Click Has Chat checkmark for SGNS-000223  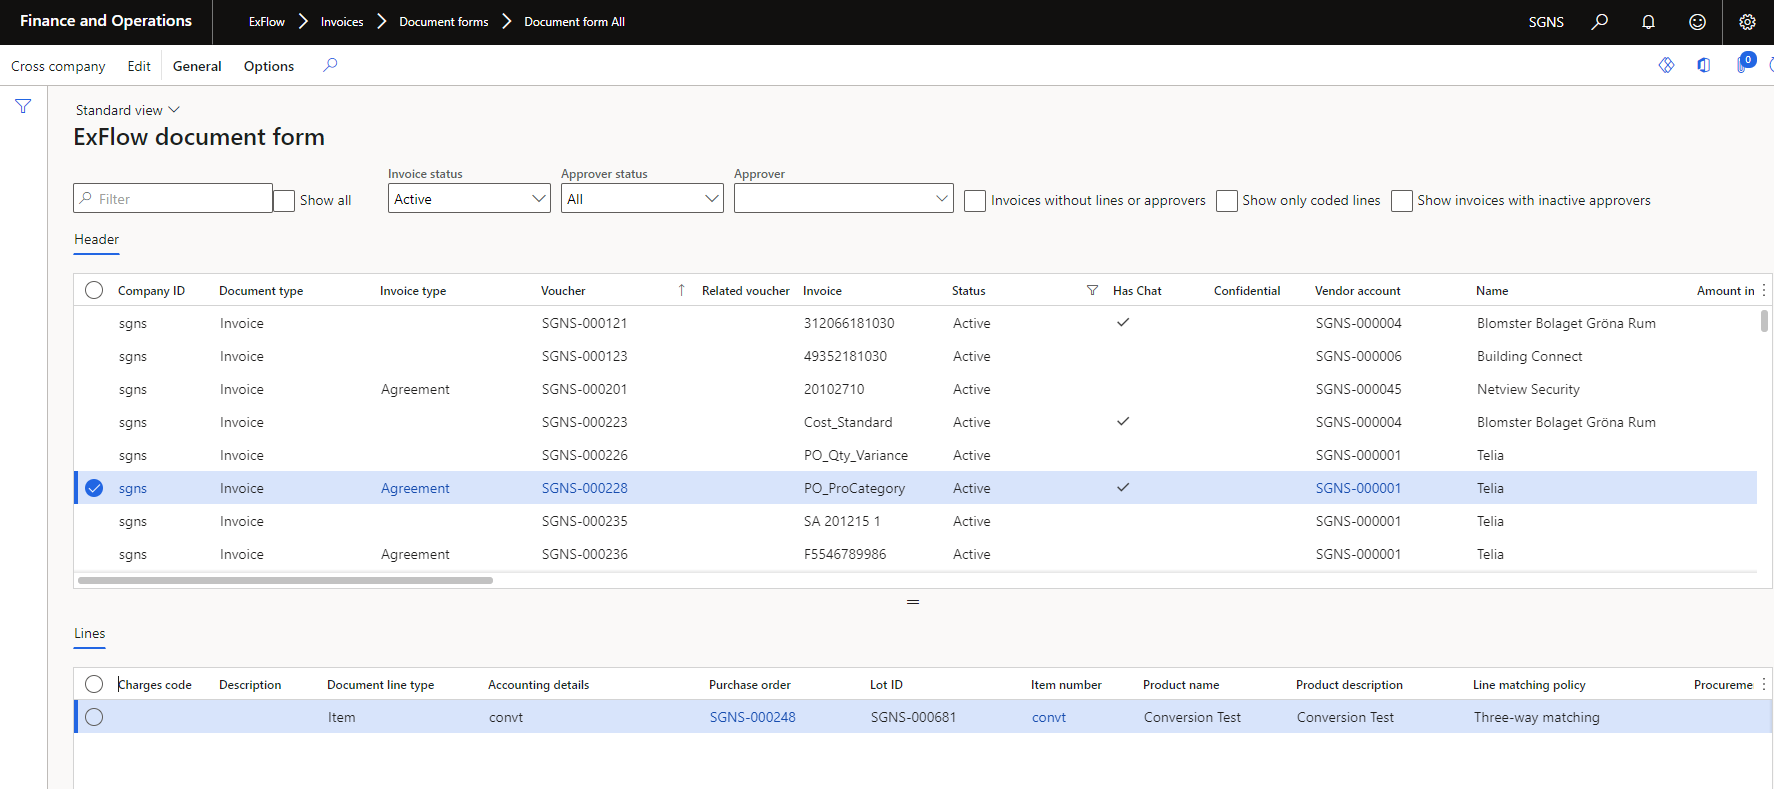pos(1123,421)
